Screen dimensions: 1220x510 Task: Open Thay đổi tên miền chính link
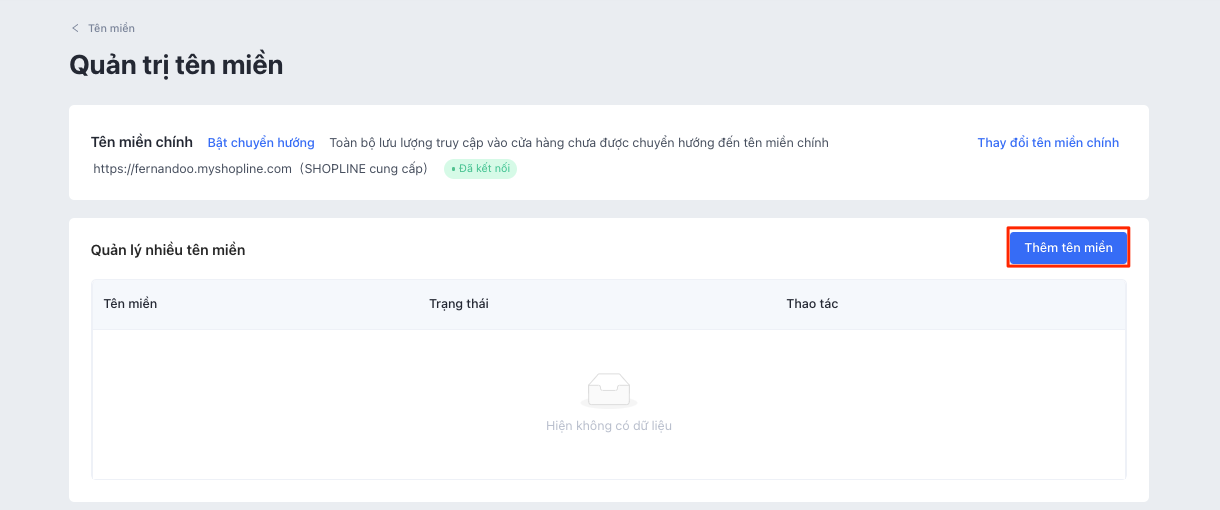1048,143
